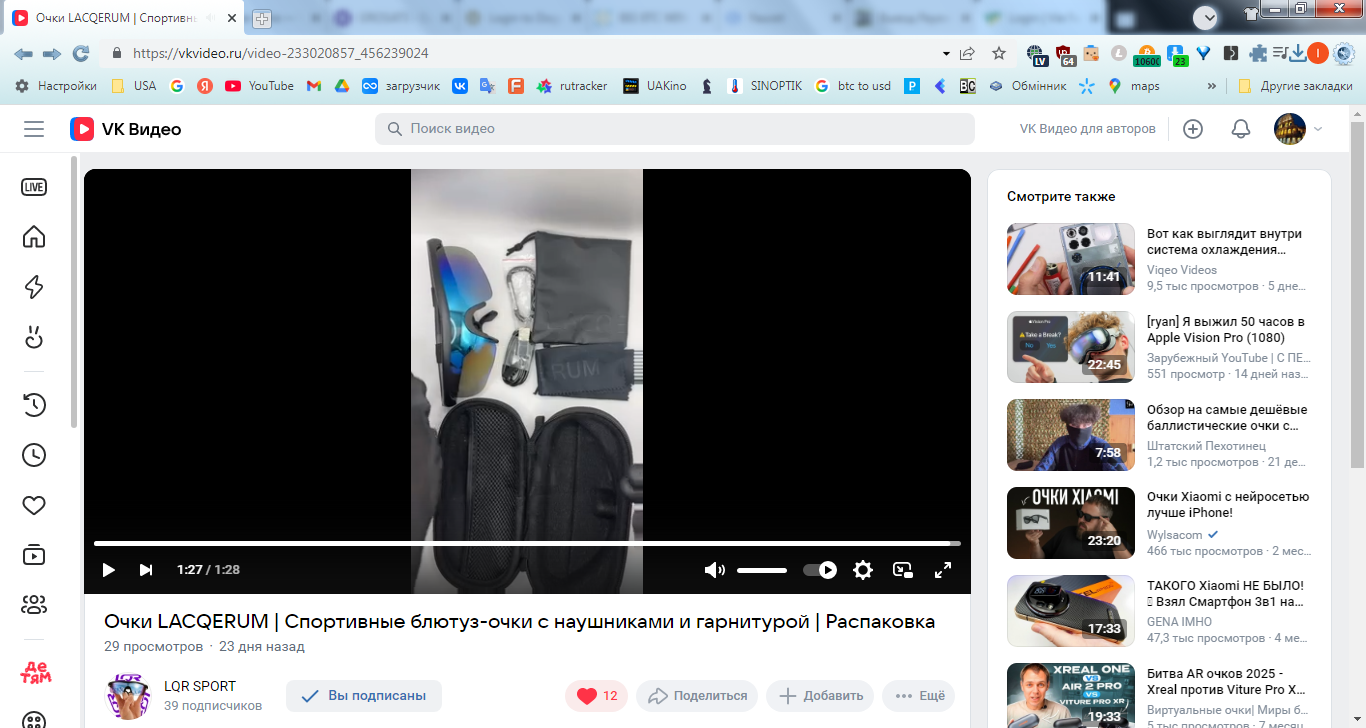Open the Watch Later clock sidebar icon

coord(34,455)
